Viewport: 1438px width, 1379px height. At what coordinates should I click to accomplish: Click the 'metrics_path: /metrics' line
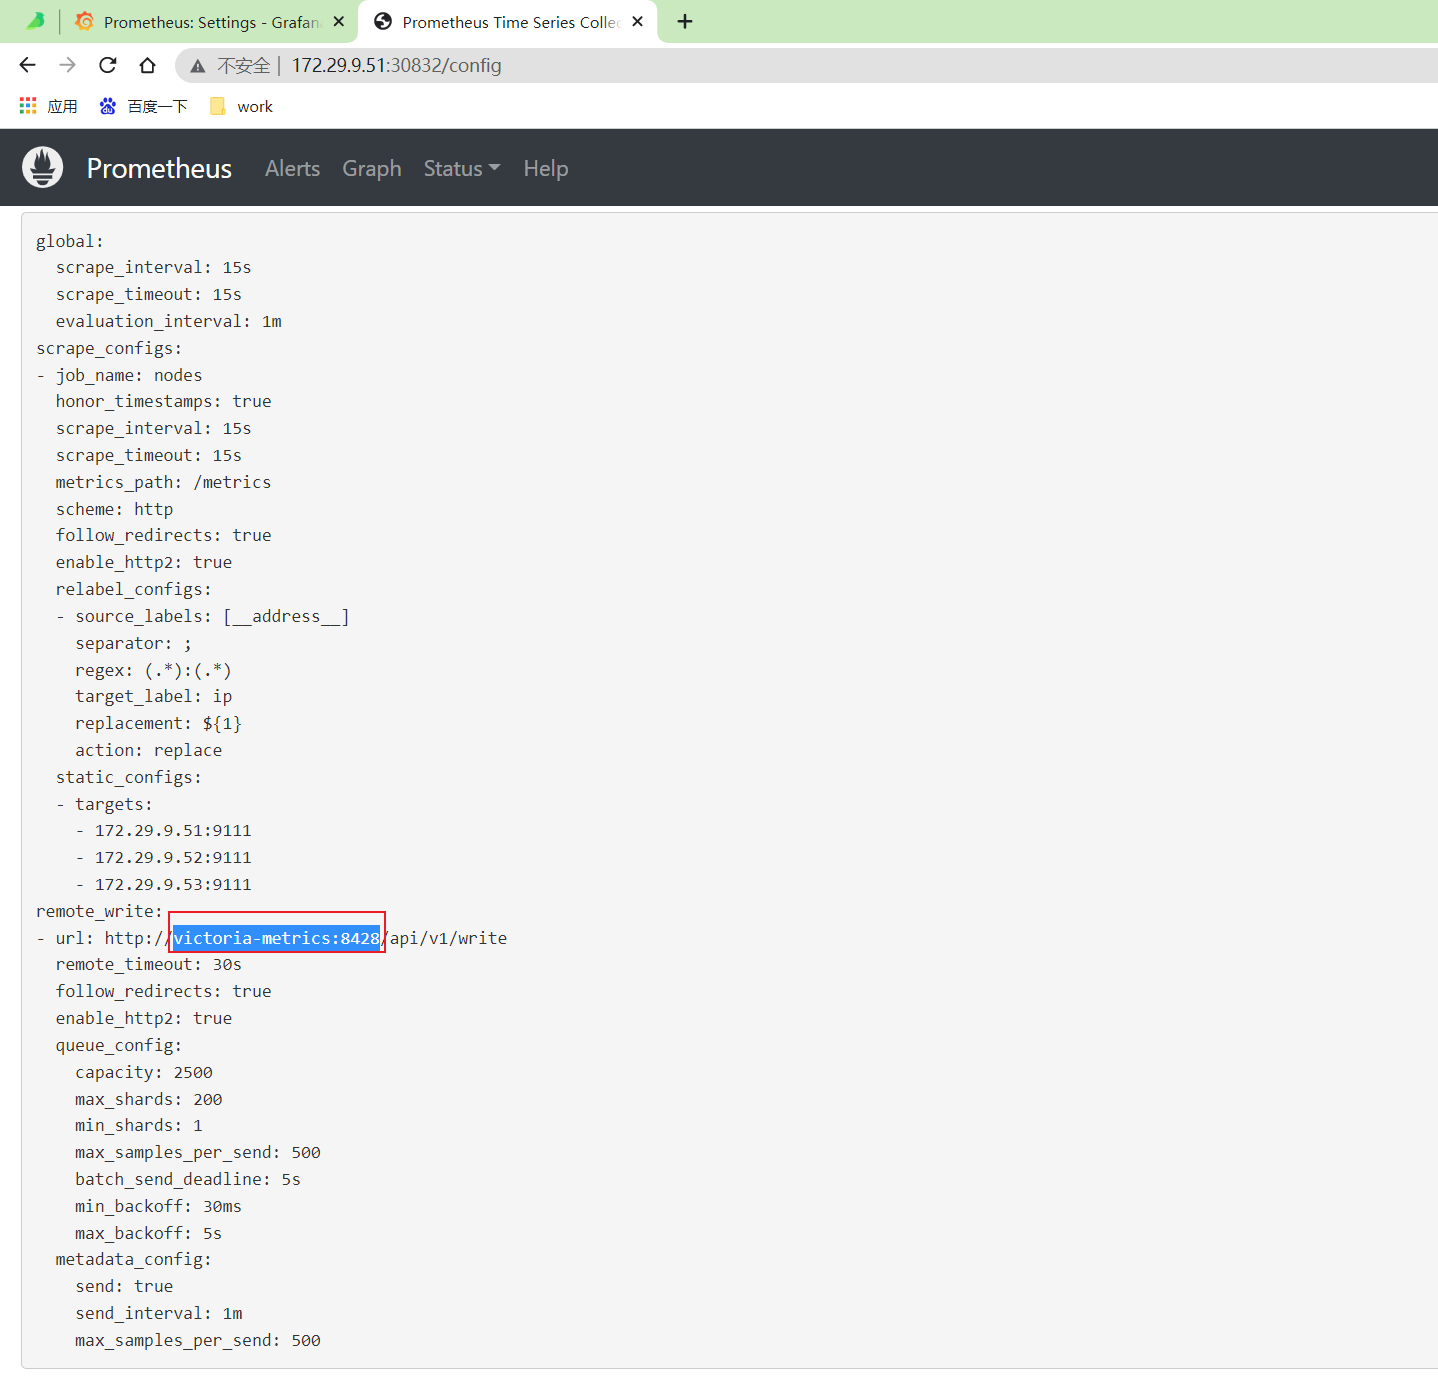[164, 482]
